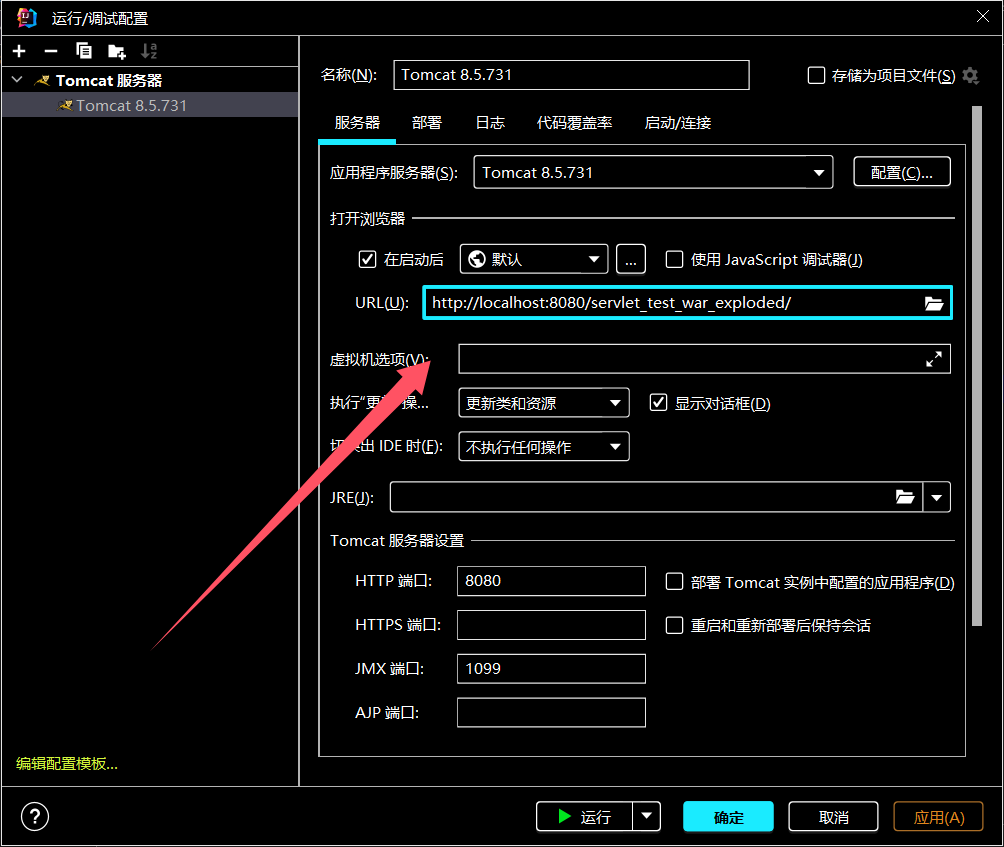Image resolution: width=1004 pixels, height=847 pixels.
Task: Toggle the after launch checkbox
Action: [x=367, y=259]
